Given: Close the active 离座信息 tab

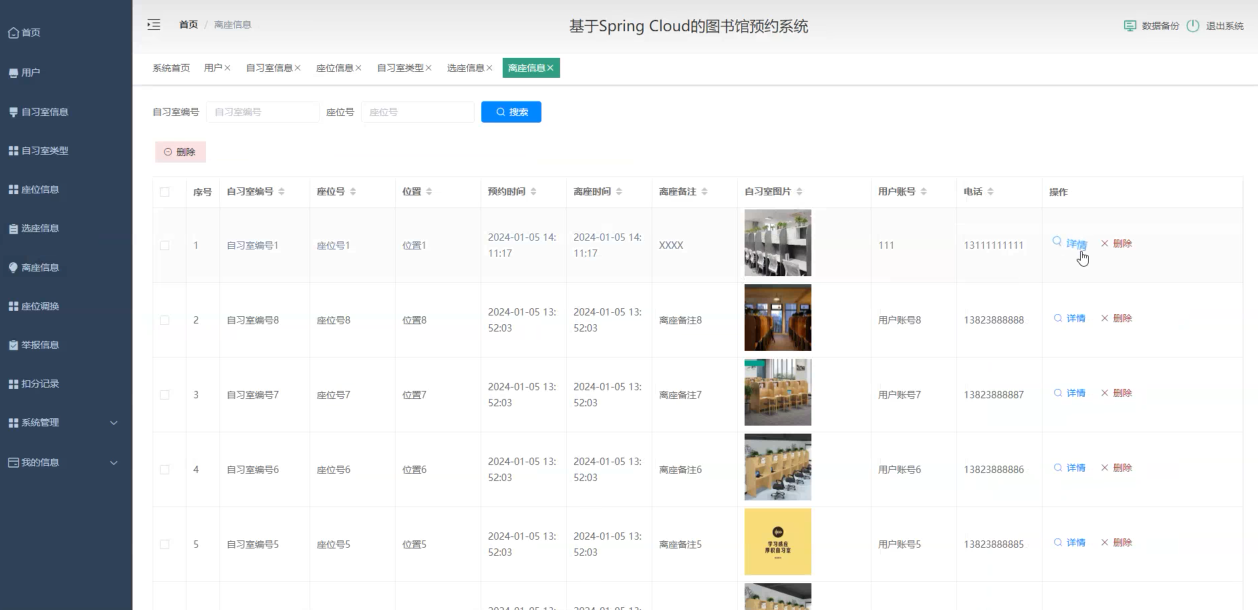Looking at the screenshot, I should [x=550, y=68].
